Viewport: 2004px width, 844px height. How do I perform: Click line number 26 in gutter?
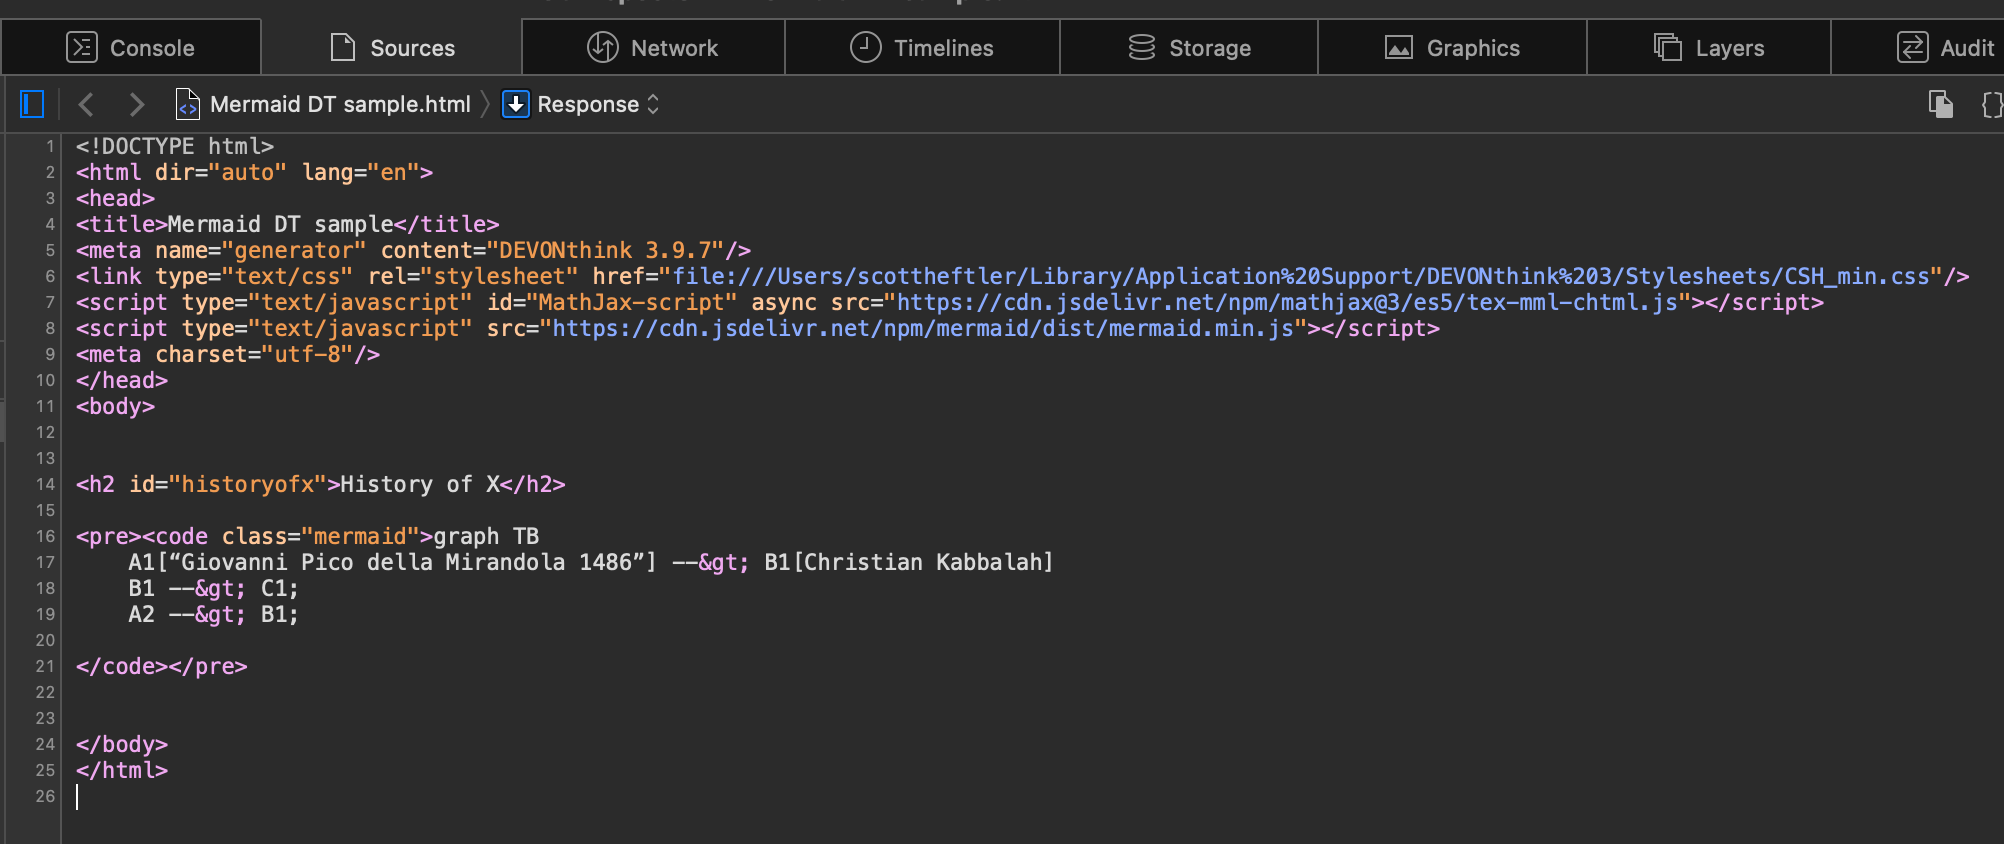click(45, 796)
